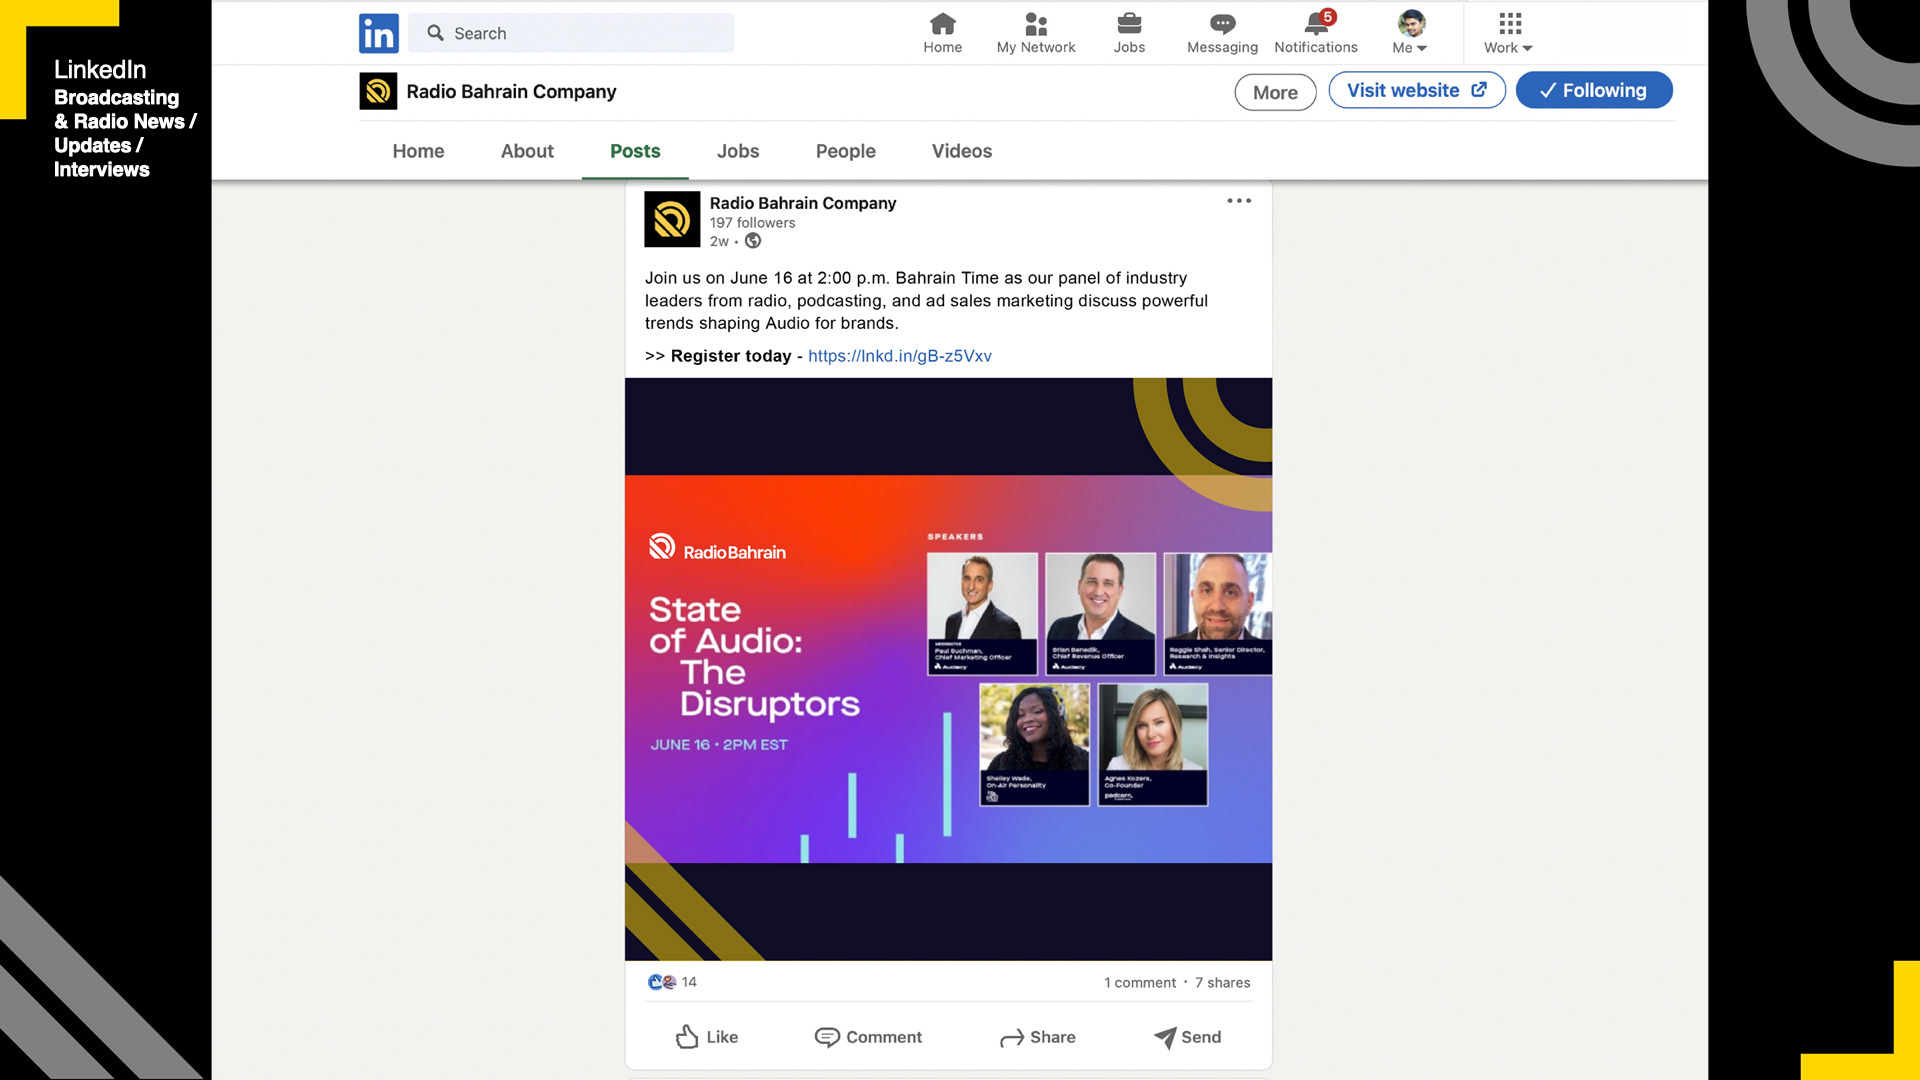Click the post author logo avatar
Image resolution: width=1920 pixels, height=1080 pixels.
click(672, 219)
